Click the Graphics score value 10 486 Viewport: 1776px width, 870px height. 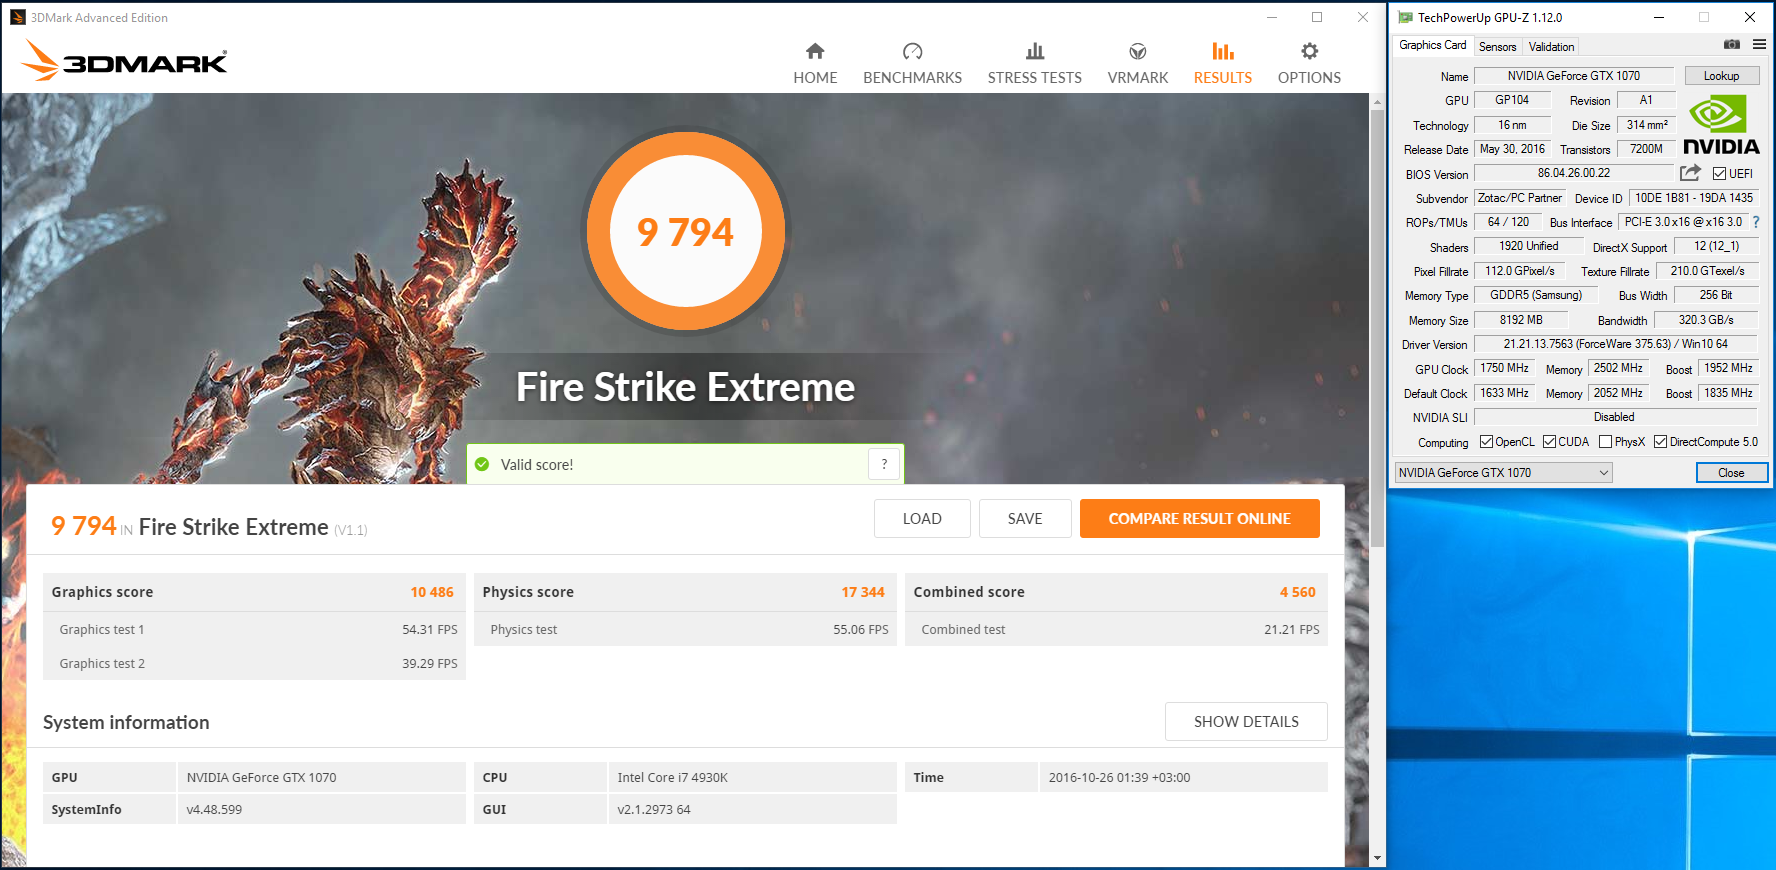(x=432, y=592)
